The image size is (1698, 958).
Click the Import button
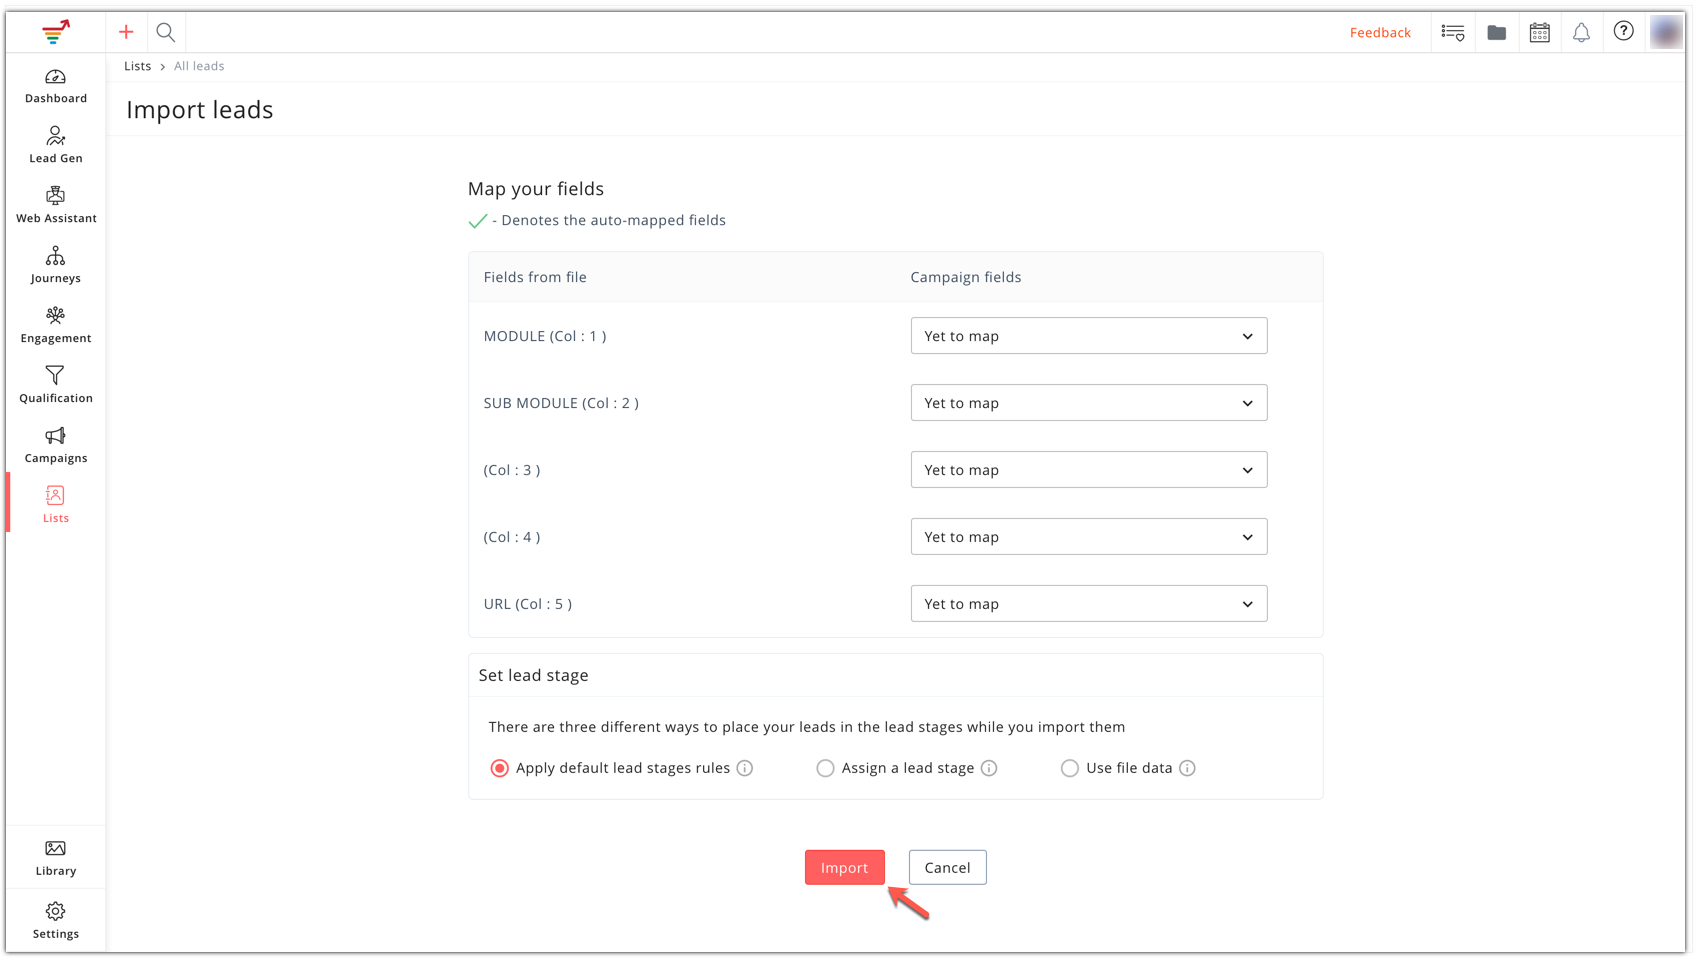[844, 867]
